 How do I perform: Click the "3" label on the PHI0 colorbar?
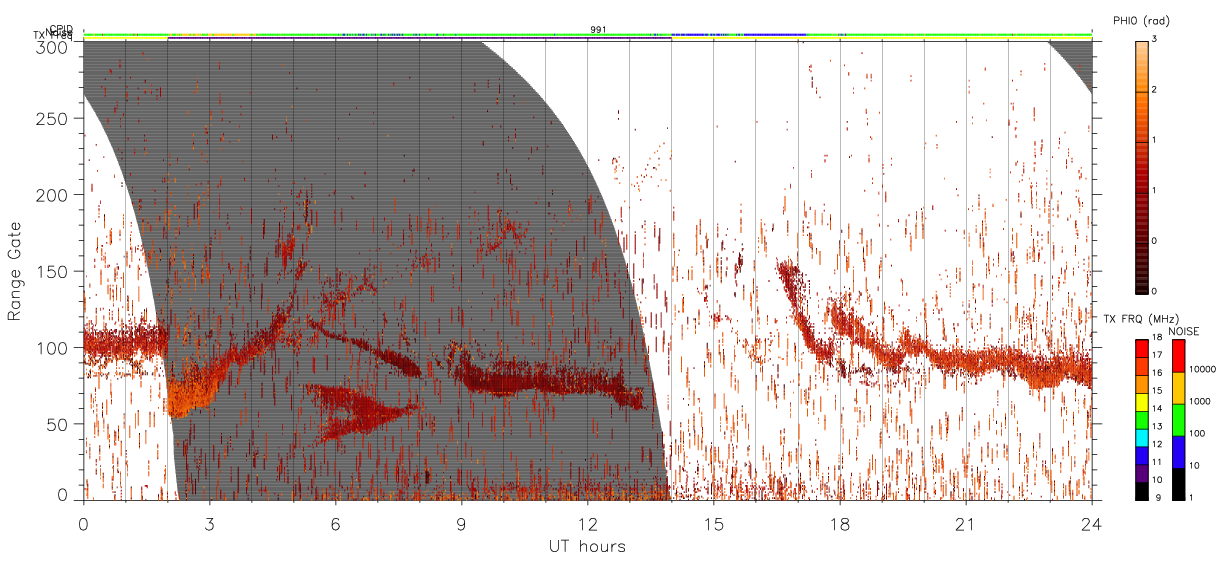click(x=1153, y=40)
